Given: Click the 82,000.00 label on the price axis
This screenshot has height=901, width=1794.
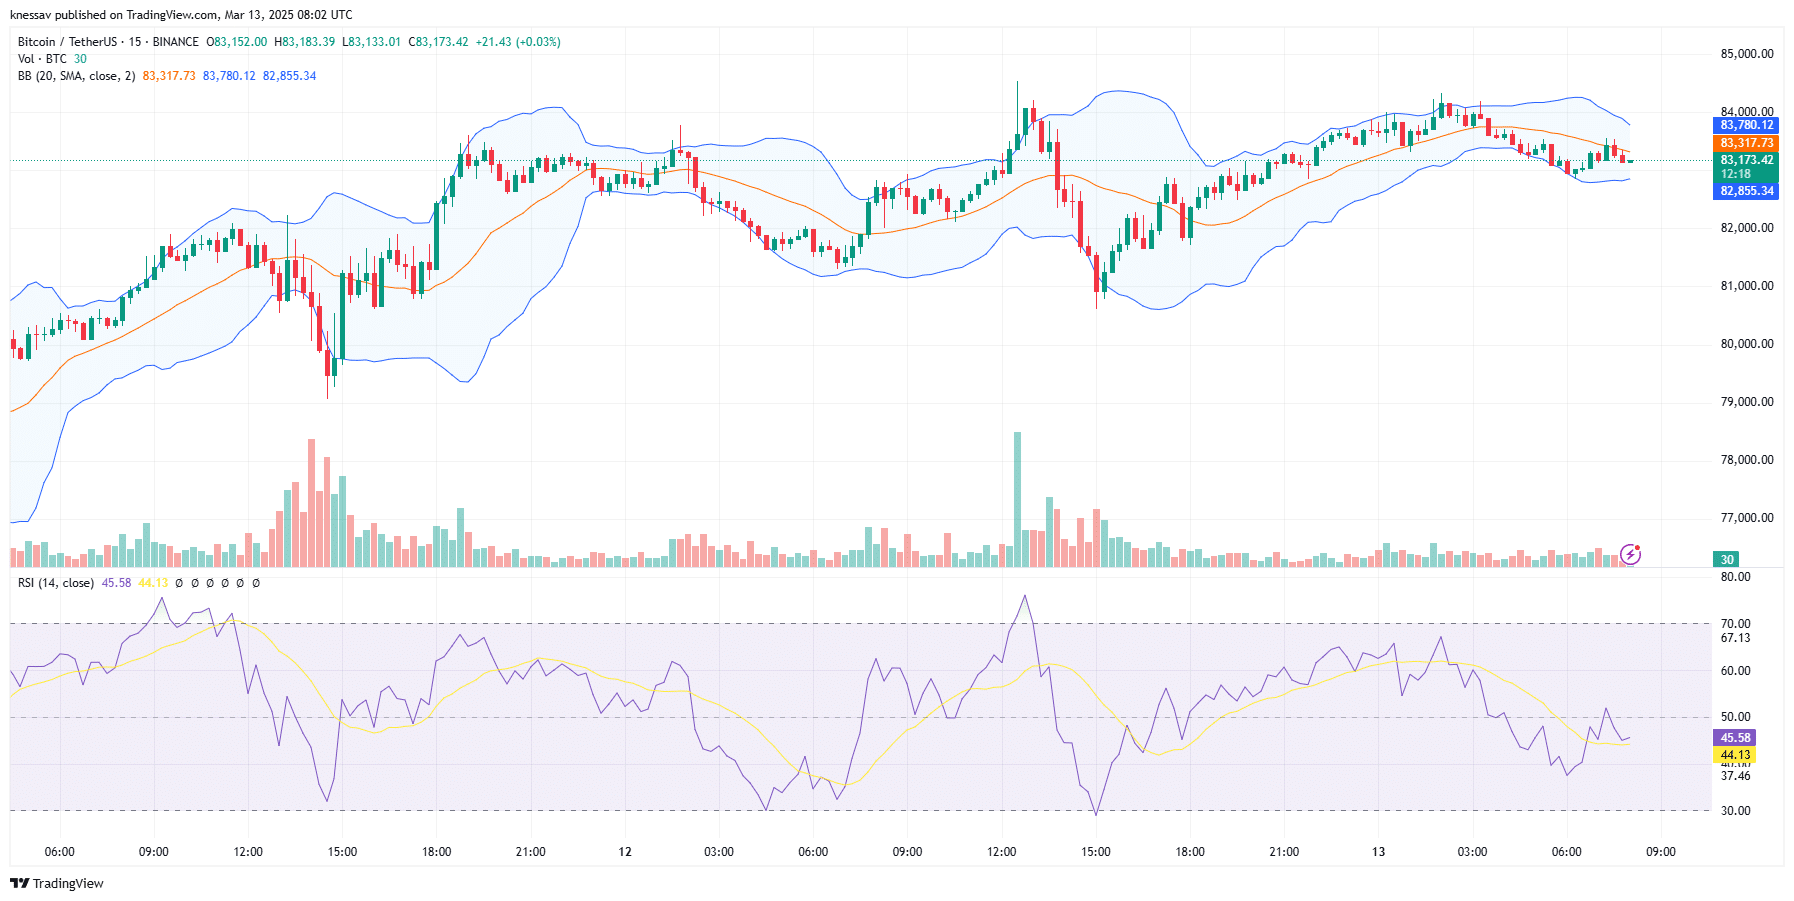Looking at the screenshot, I should tap(1747, 228).
